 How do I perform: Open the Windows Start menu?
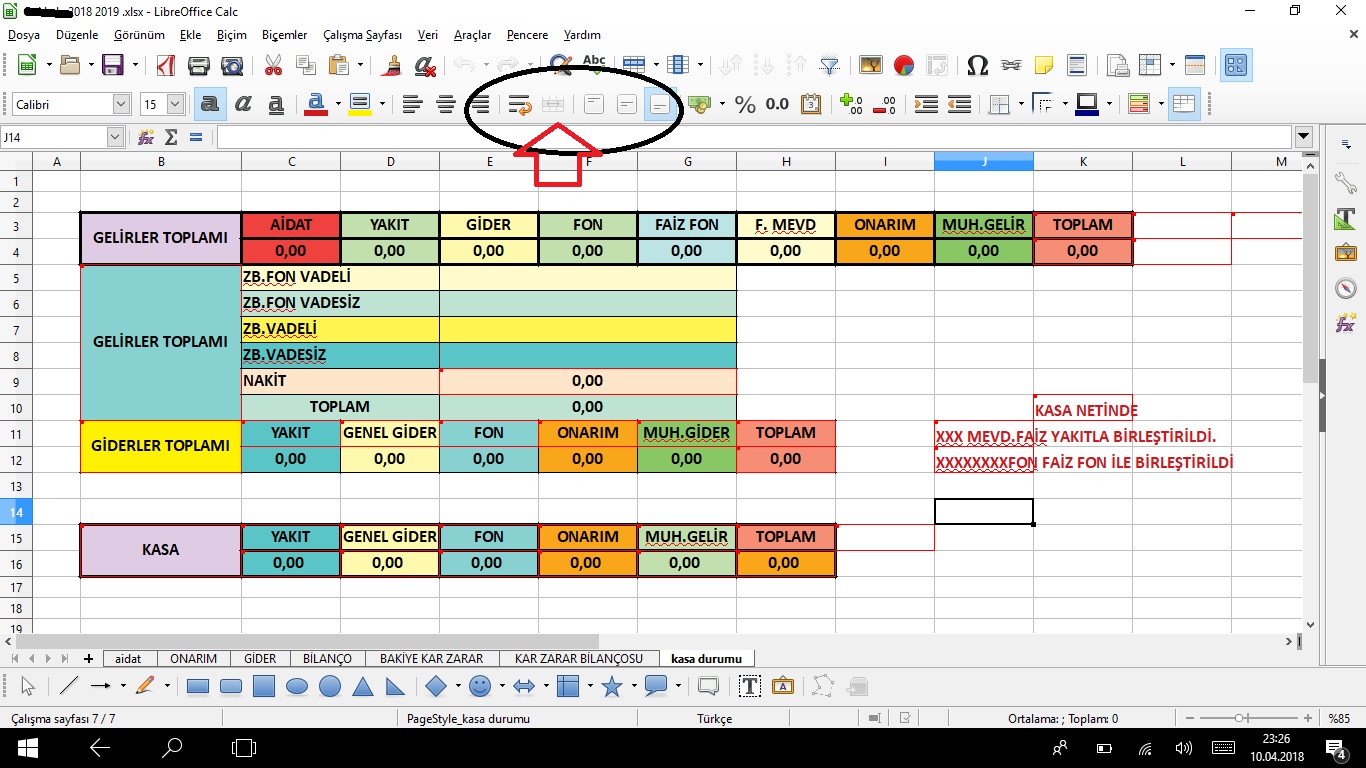click(x=26, y=747)
